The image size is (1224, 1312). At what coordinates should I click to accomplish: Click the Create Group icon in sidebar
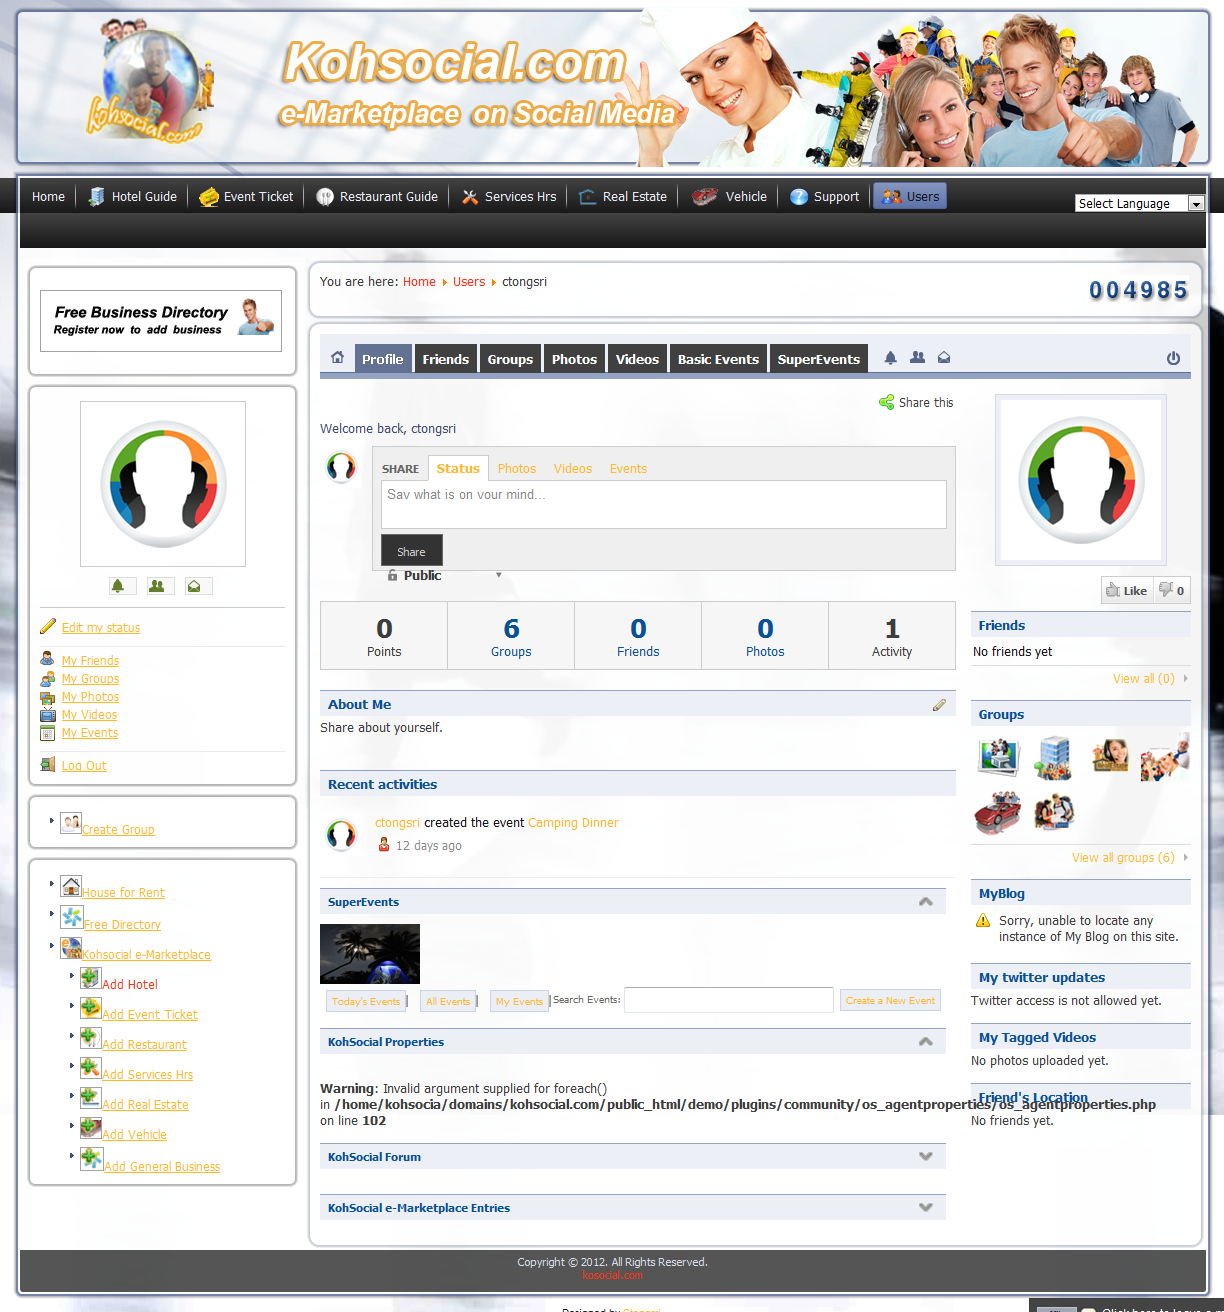(70, 823)
